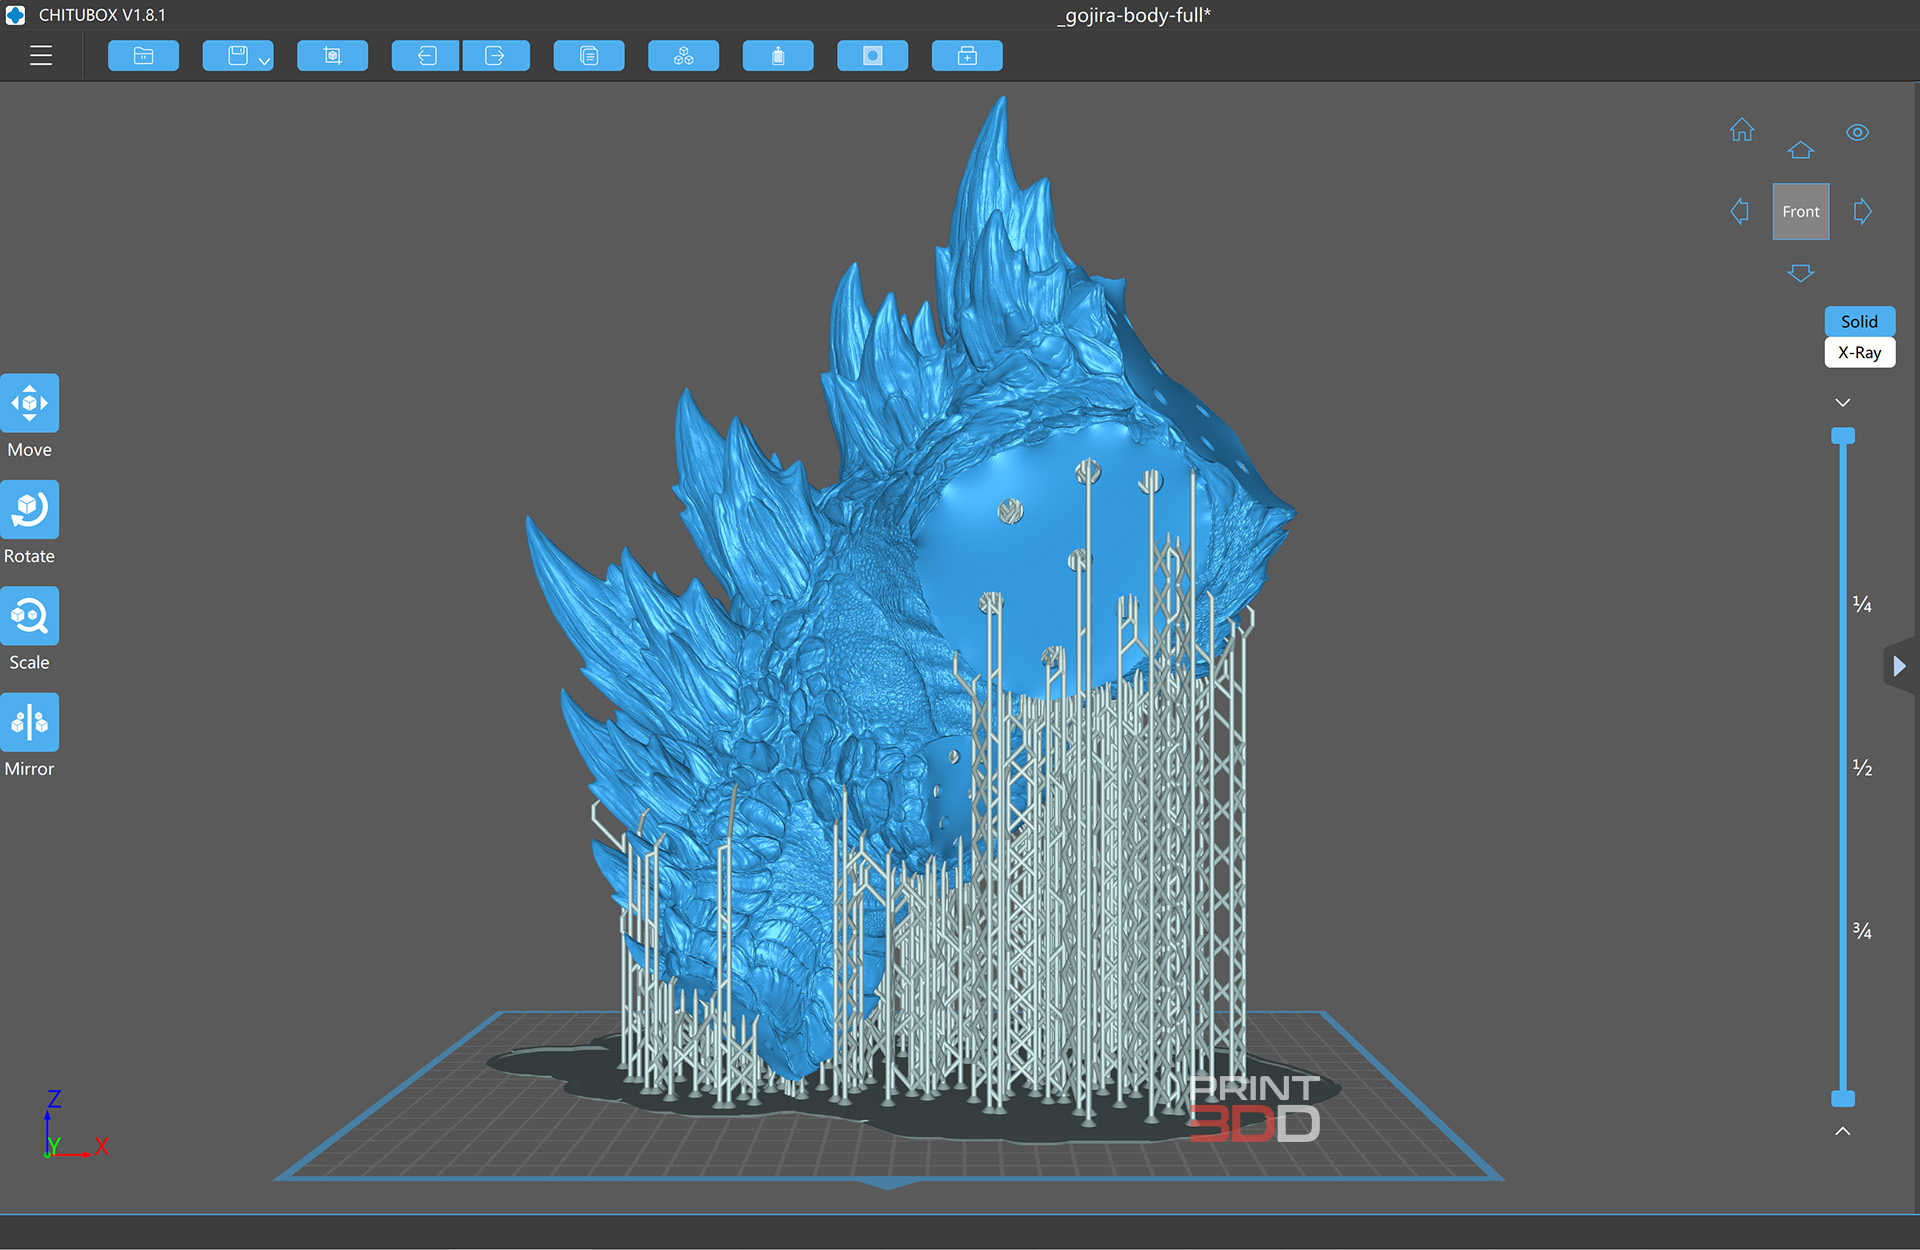Select the Mirror tool
This screenshot has height=1250, width=1920.
(30, 722)
